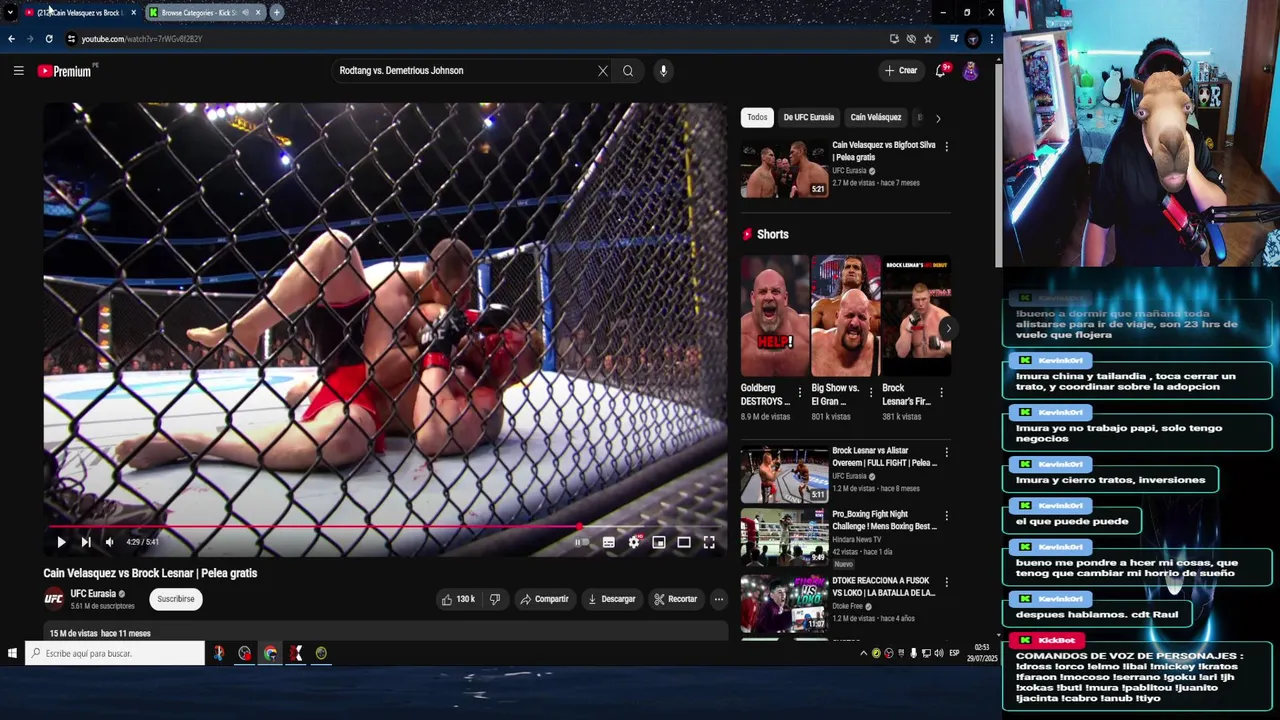Open more actions menu beside Recortar
Viewport: 1280px width, 720px height.
(718, 599)
